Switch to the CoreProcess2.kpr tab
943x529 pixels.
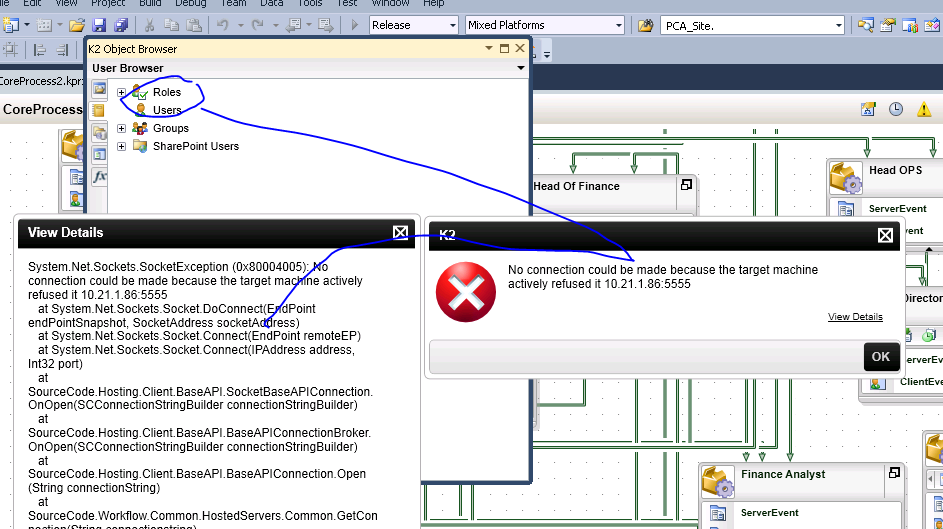[41, 81]
